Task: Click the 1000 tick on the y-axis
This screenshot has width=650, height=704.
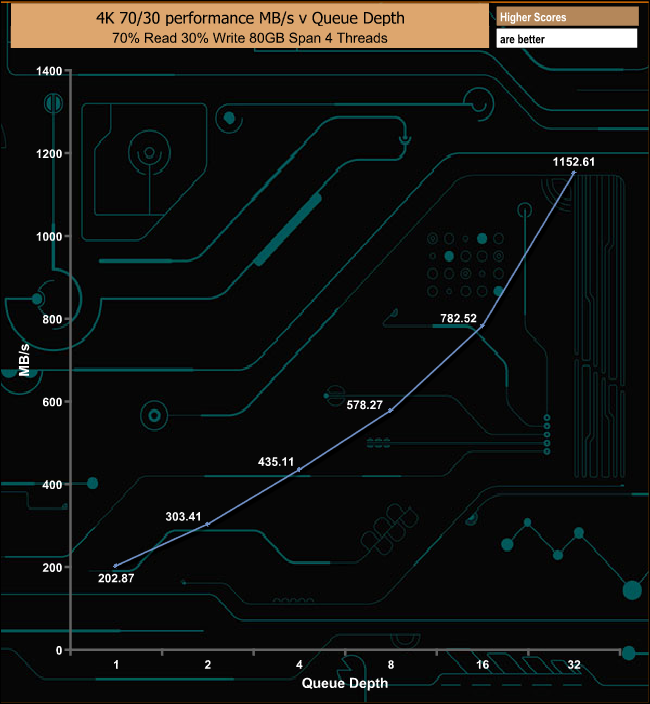Action: pyautogui.click(x=49, y=236)
